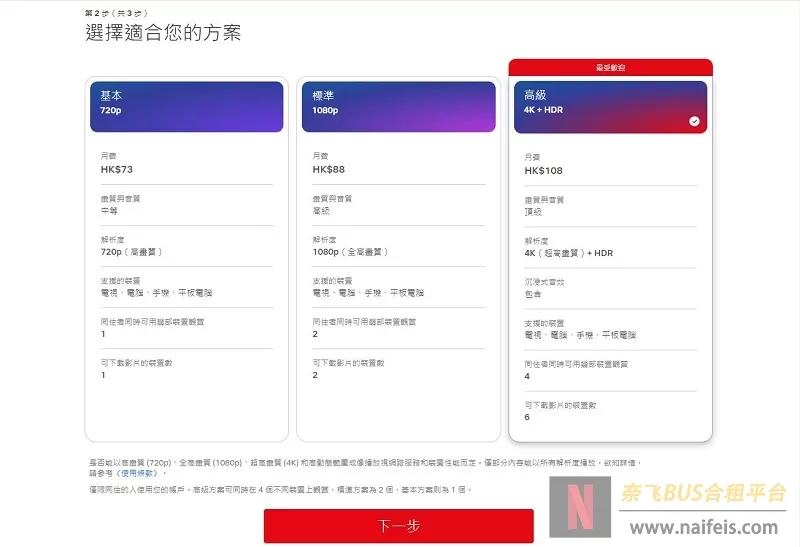Click the supported devices list in 高級 plan

click(580, 335)
